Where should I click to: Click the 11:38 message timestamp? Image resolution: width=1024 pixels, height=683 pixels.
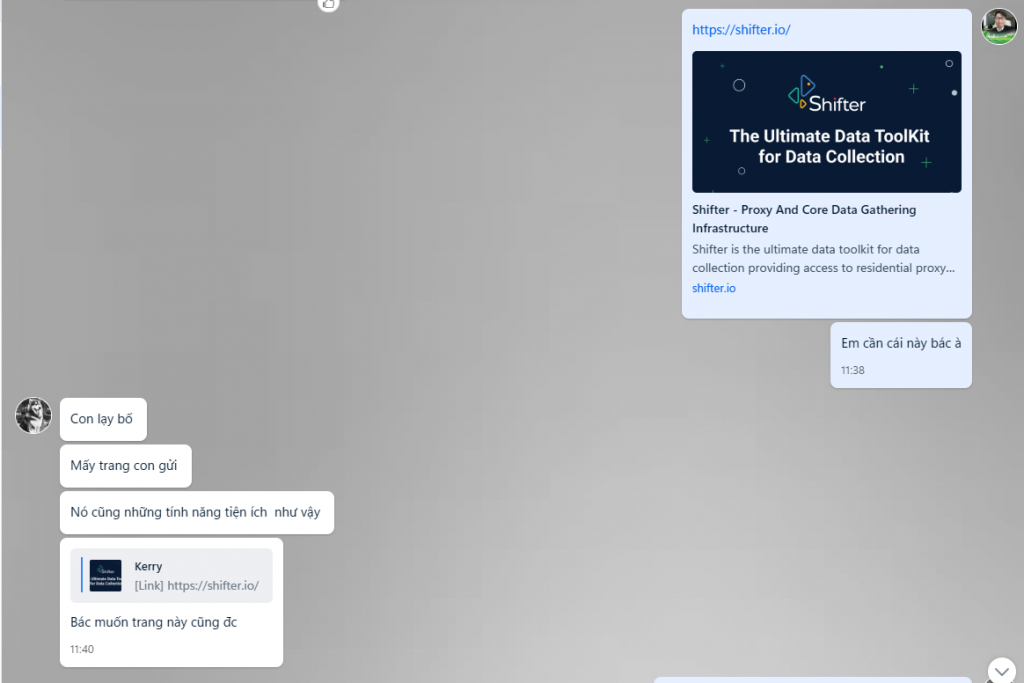click(852, 370)
